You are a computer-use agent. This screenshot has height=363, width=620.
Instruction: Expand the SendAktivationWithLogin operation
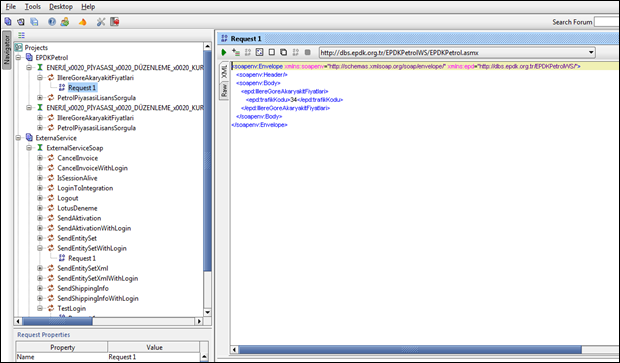click(40, 228)
